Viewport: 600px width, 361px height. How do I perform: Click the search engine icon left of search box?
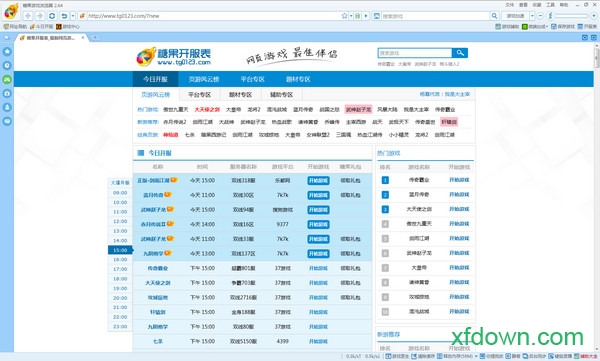[x=377, y=16]
